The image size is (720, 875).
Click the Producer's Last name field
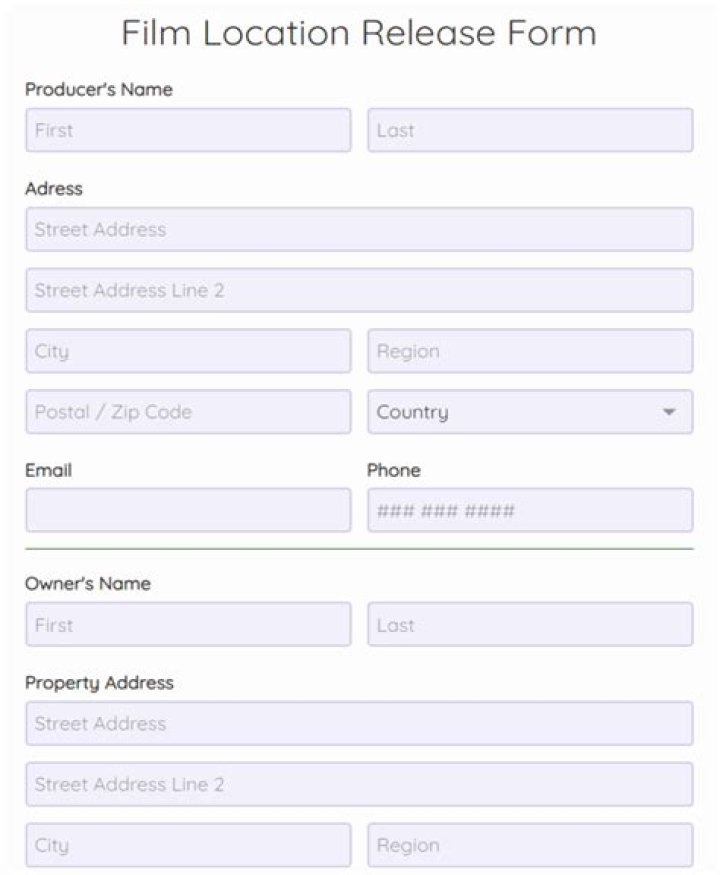pos(530,130)
